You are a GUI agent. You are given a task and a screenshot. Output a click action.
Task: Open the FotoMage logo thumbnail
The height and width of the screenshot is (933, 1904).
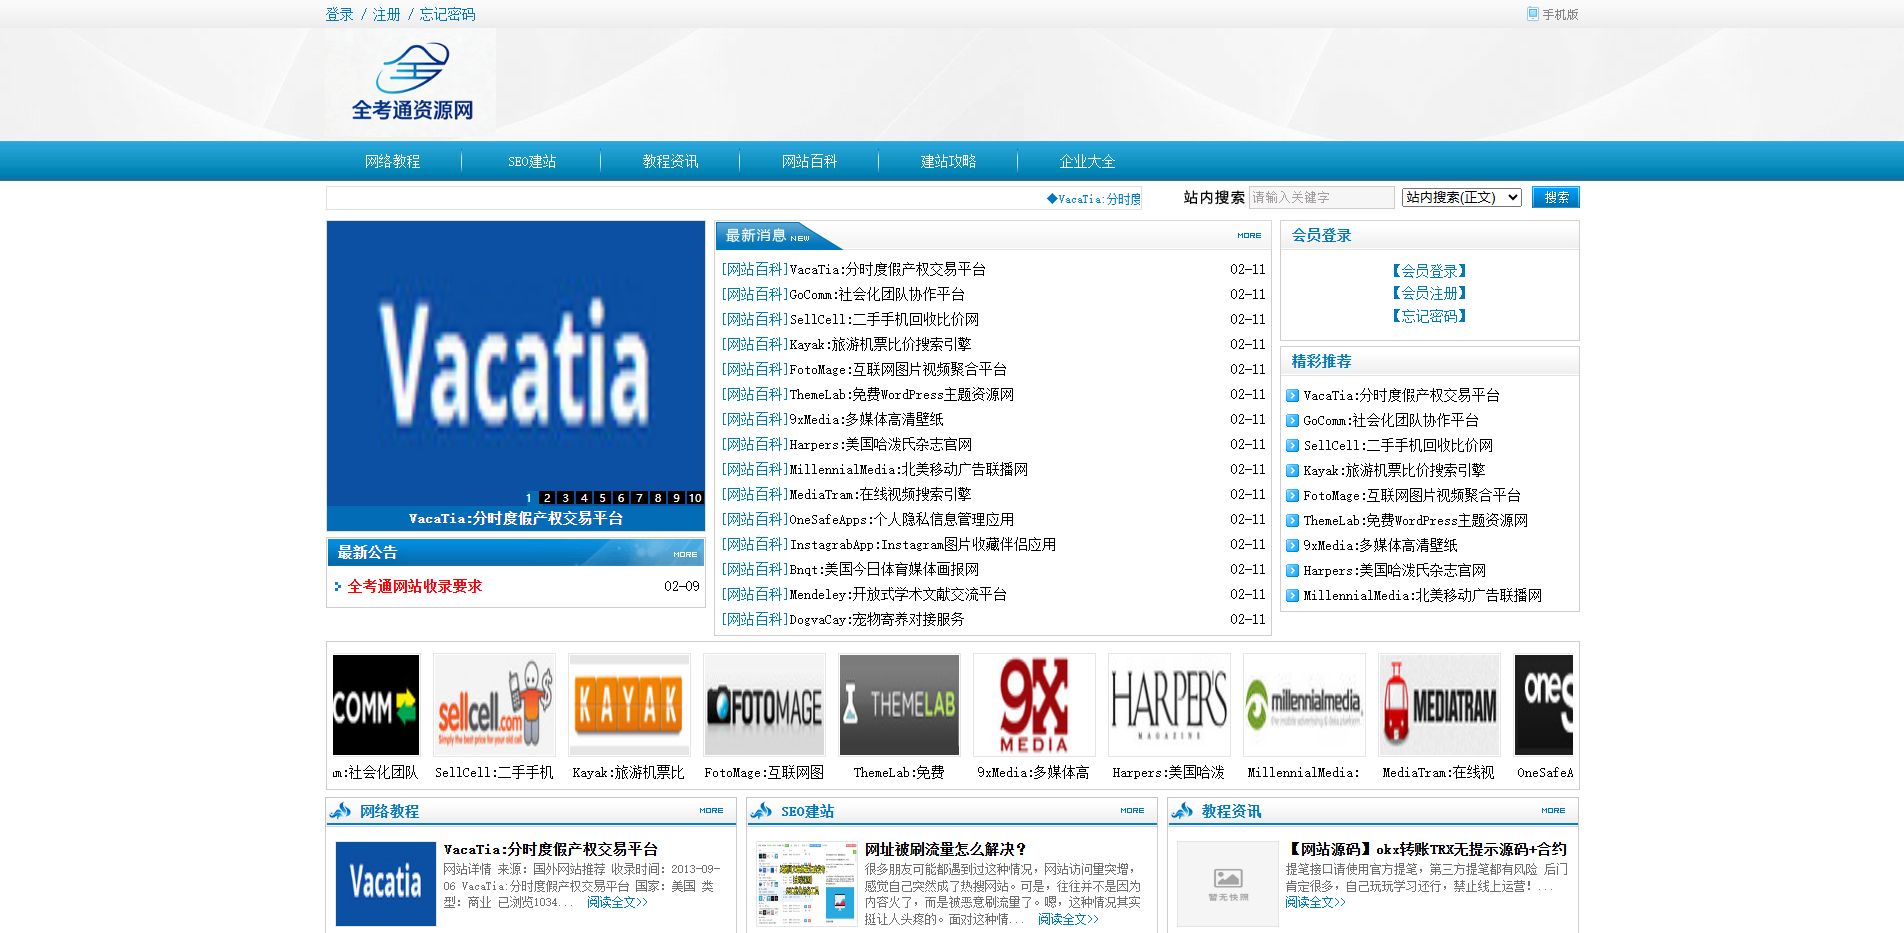pos(764,705)
